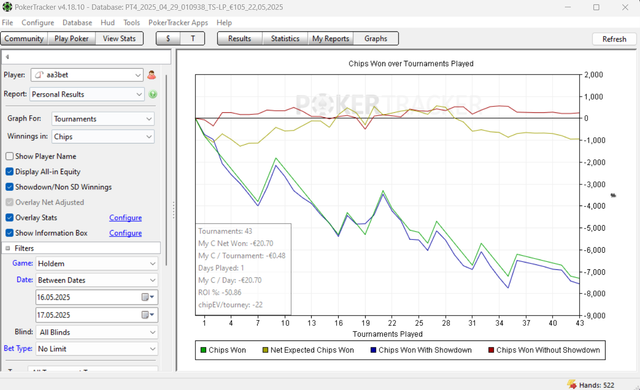Uncheck Showdown/Non SD Winnings
This screenshot has height=390, width=640.
tap(9, 187)
